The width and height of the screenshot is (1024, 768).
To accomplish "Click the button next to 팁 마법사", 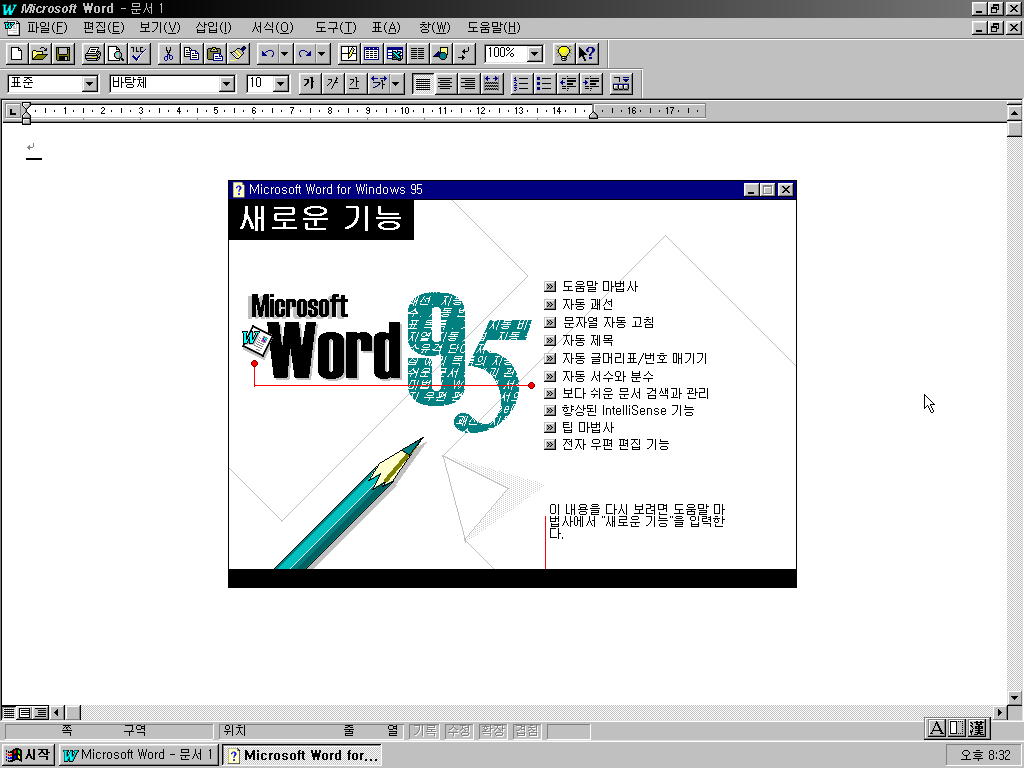I will pos(550,428).
